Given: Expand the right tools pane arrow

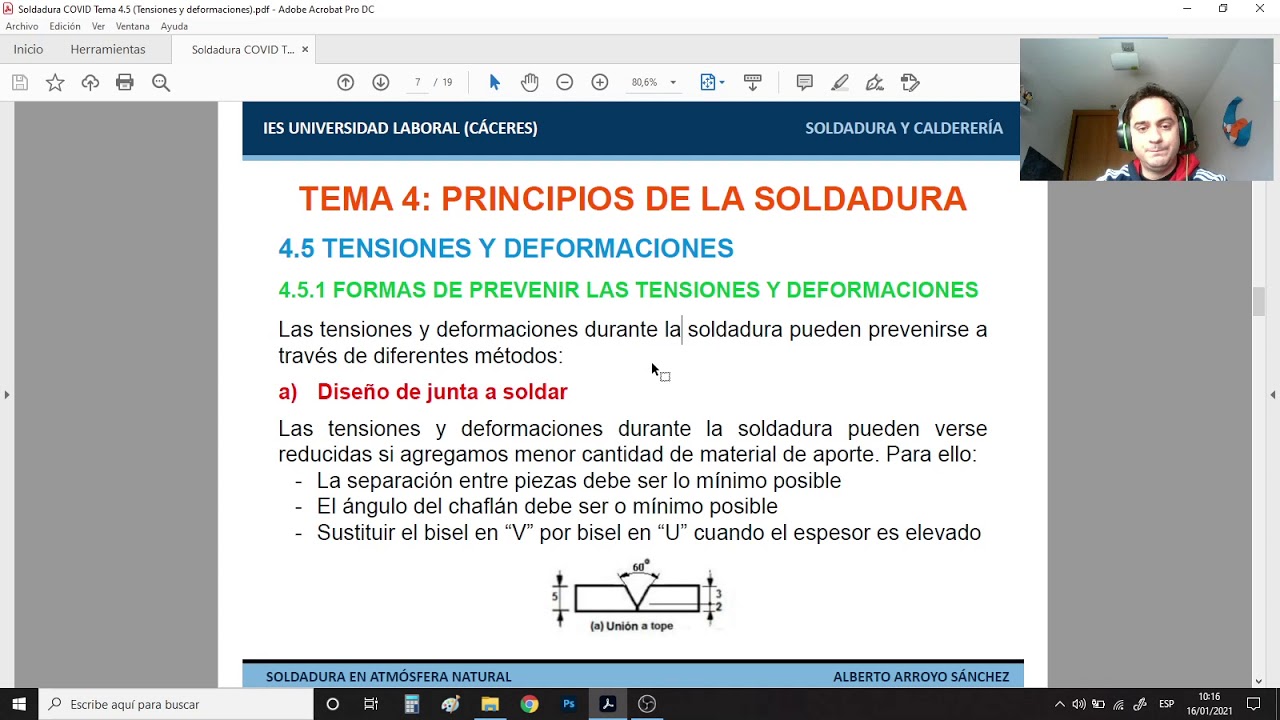Looking at the screenshot, I should pos(1273,395).
